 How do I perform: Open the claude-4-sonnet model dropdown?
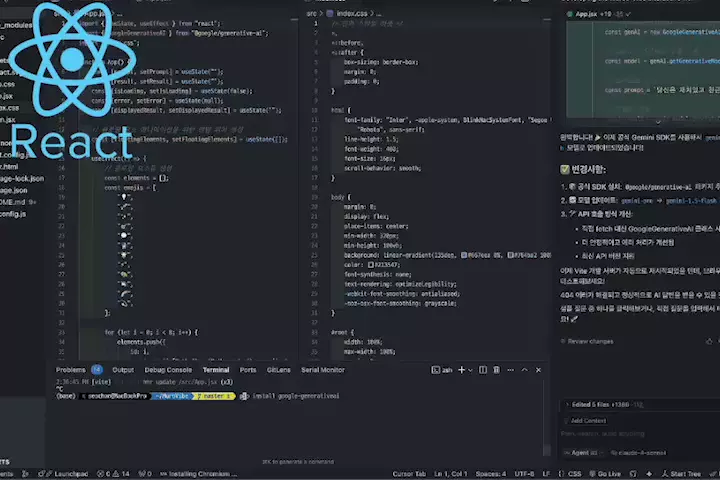coord(638,453)
